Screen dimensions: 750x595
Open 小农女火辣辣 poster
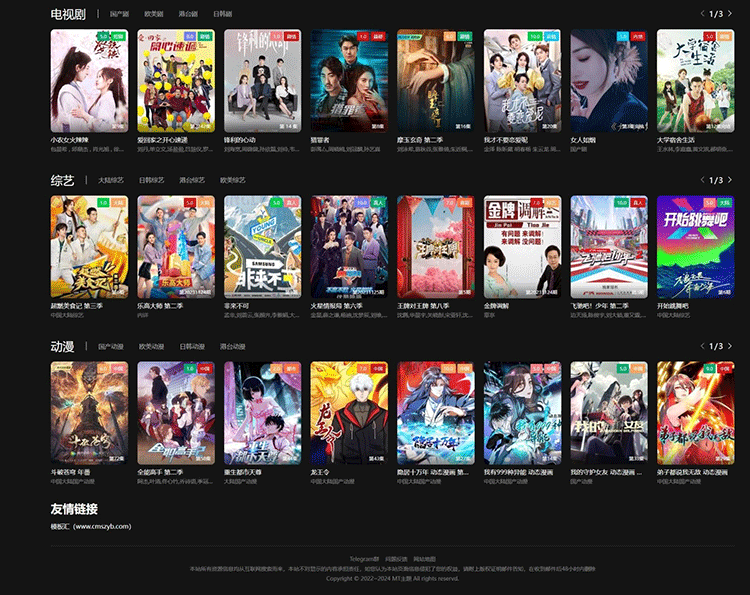pos(89,80)
